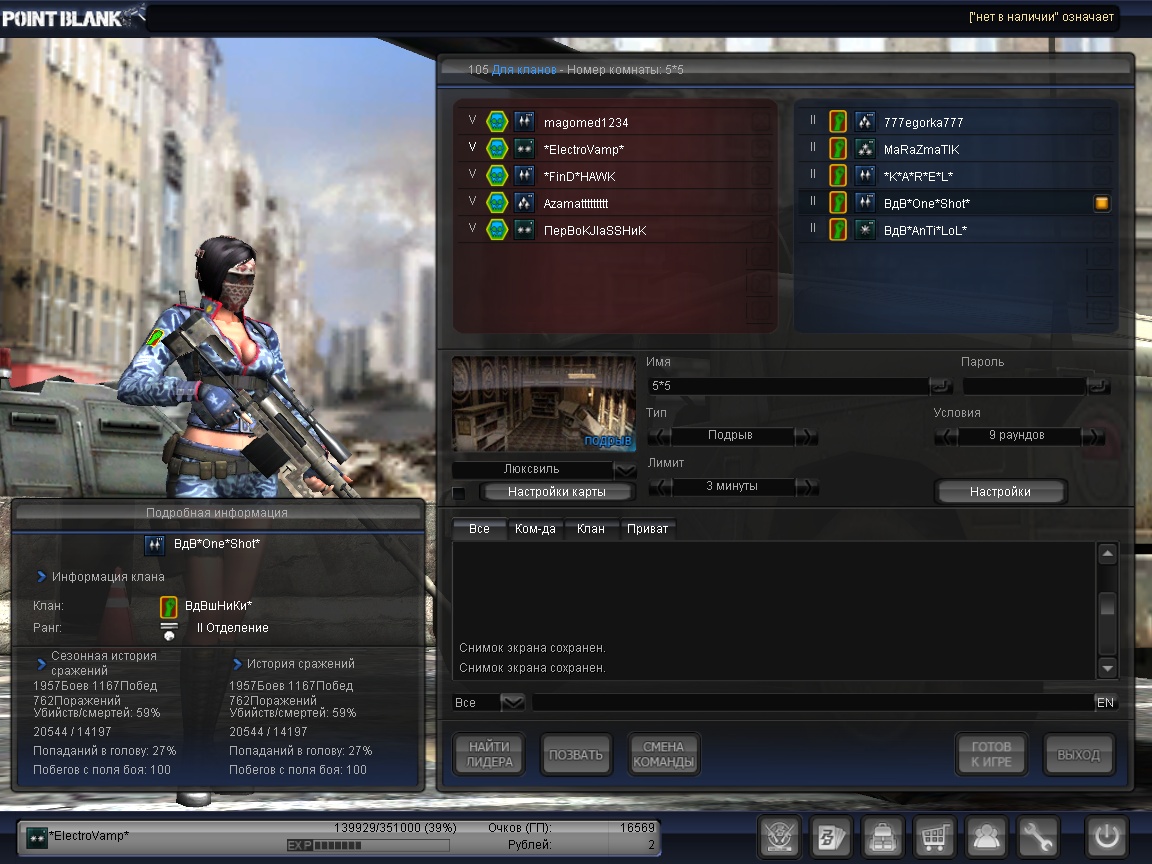Click Azamatttttttt rank badge icon
The height and width of the screenshot is (864, 1152).
point(524,202)
